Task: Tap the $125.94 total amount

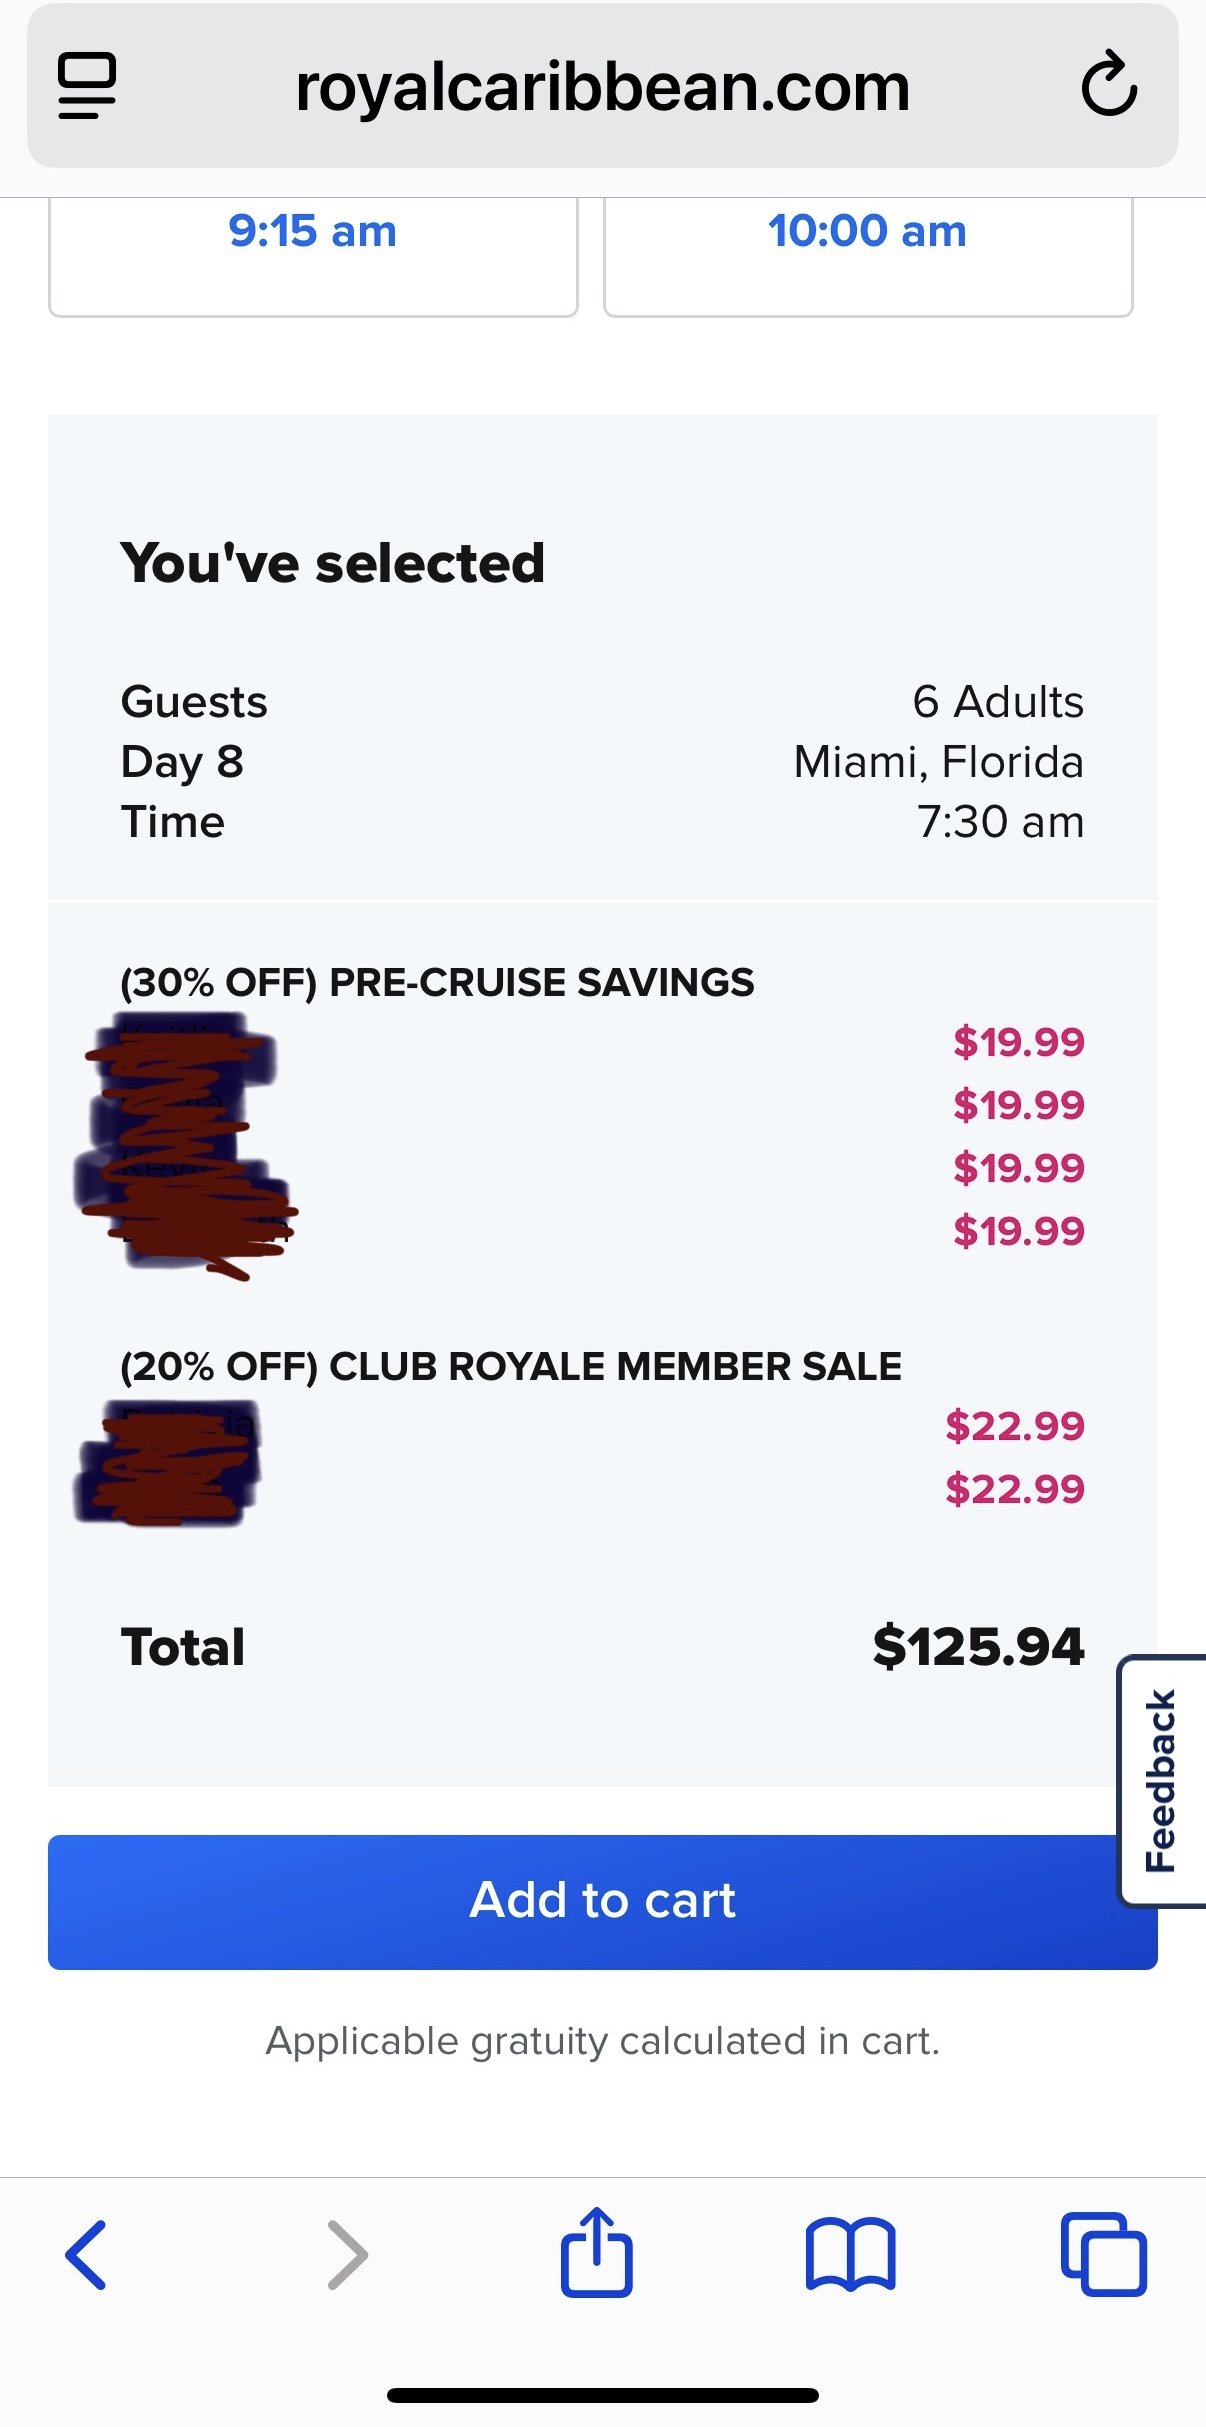Action: coord(978,1647)
